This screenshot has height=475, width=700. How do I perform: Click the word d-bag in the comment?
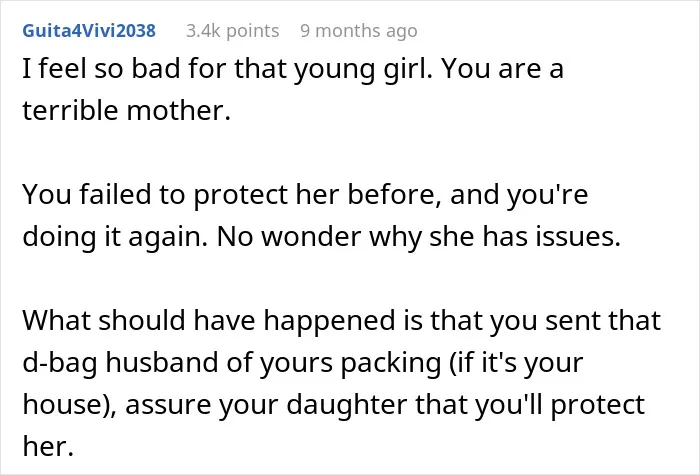point(60,363)
